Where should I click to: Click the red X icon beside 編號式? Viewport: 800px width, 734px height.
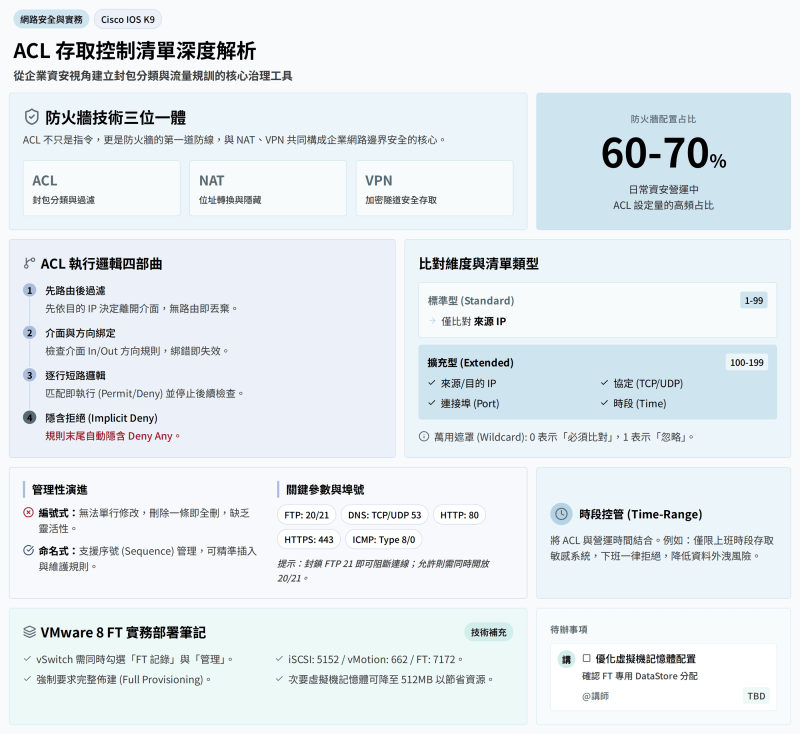point(29,512)
